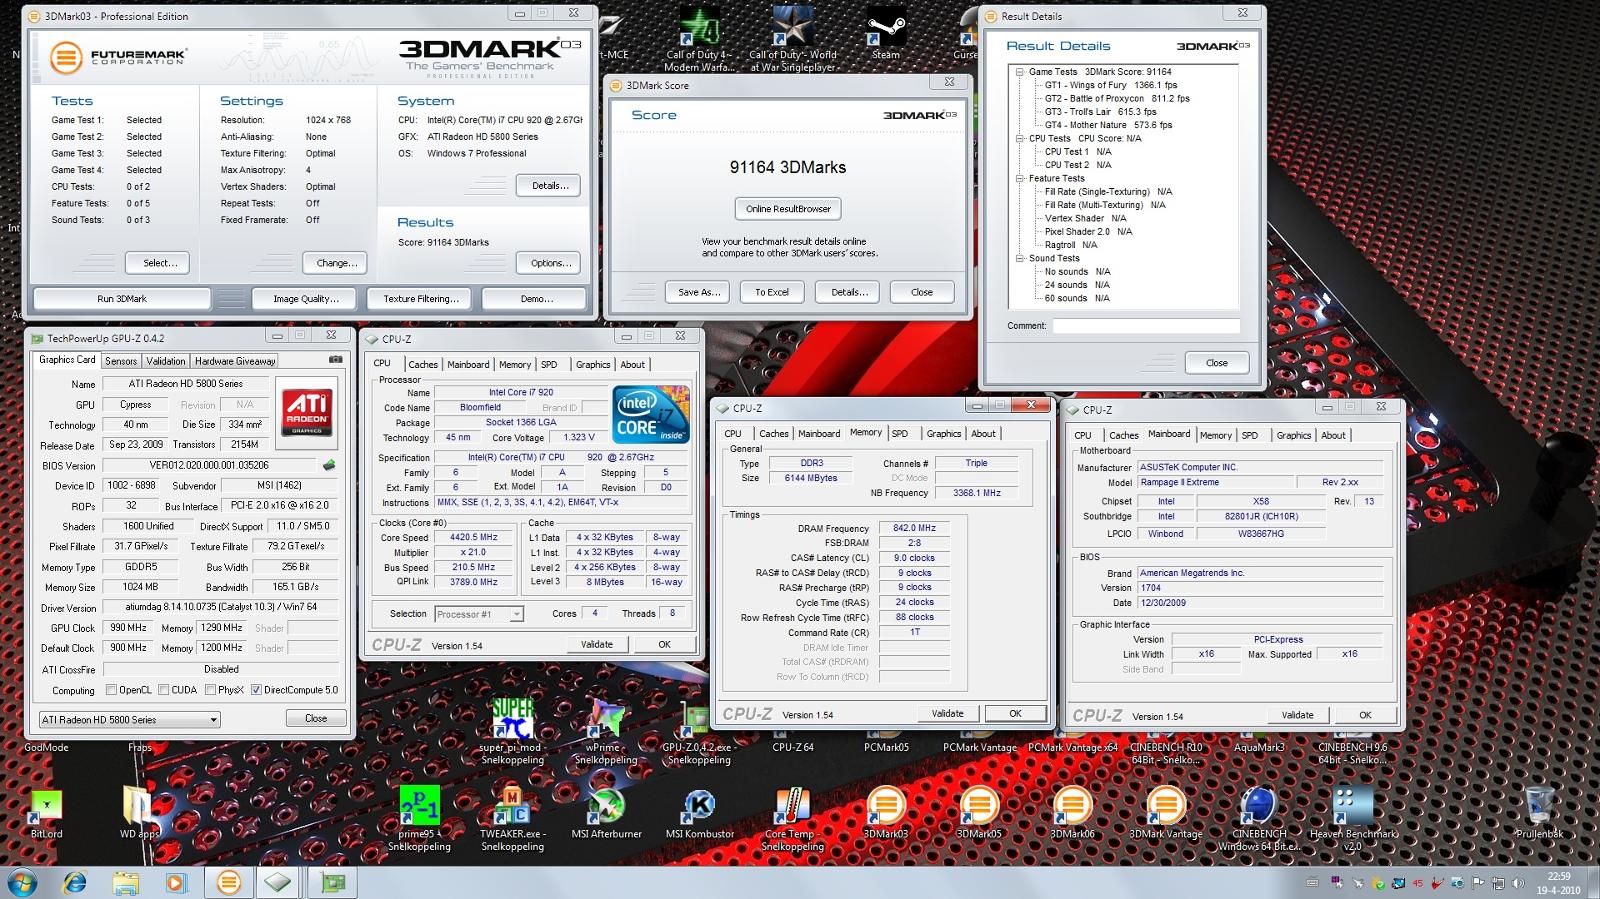Open Caches tab in CPU-Z processor window
Image resolution: width=1600 pixels, height=899 pixels.
click(423, 365)
